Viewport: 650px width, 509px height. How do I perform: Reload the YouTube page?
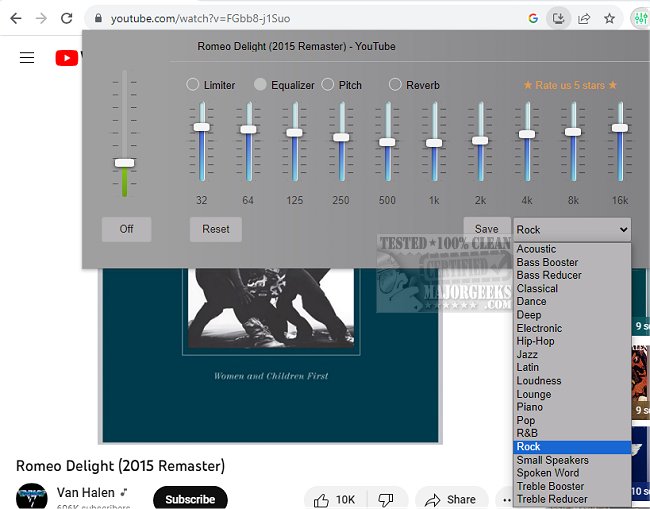(x=66, y=18)
